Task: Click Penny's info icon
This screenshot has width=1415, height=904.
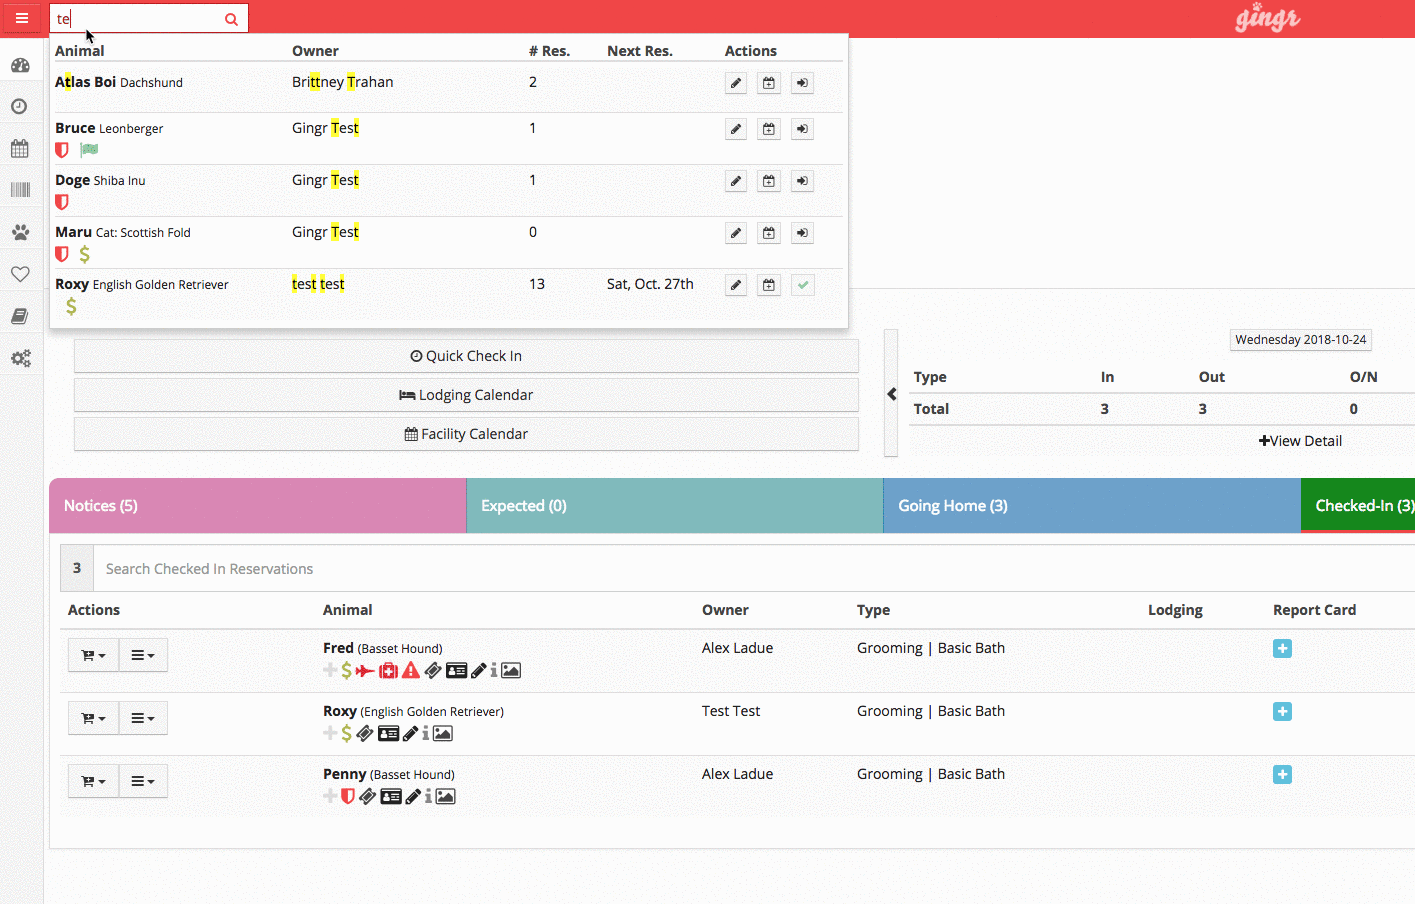Action: tap(428, 796)
